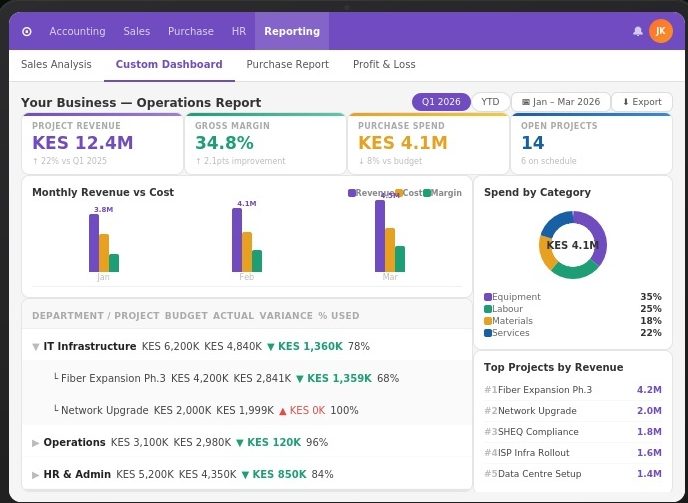Open notifications bell icon
Viewport: 688px width, 503px height.
pos(638,31)
